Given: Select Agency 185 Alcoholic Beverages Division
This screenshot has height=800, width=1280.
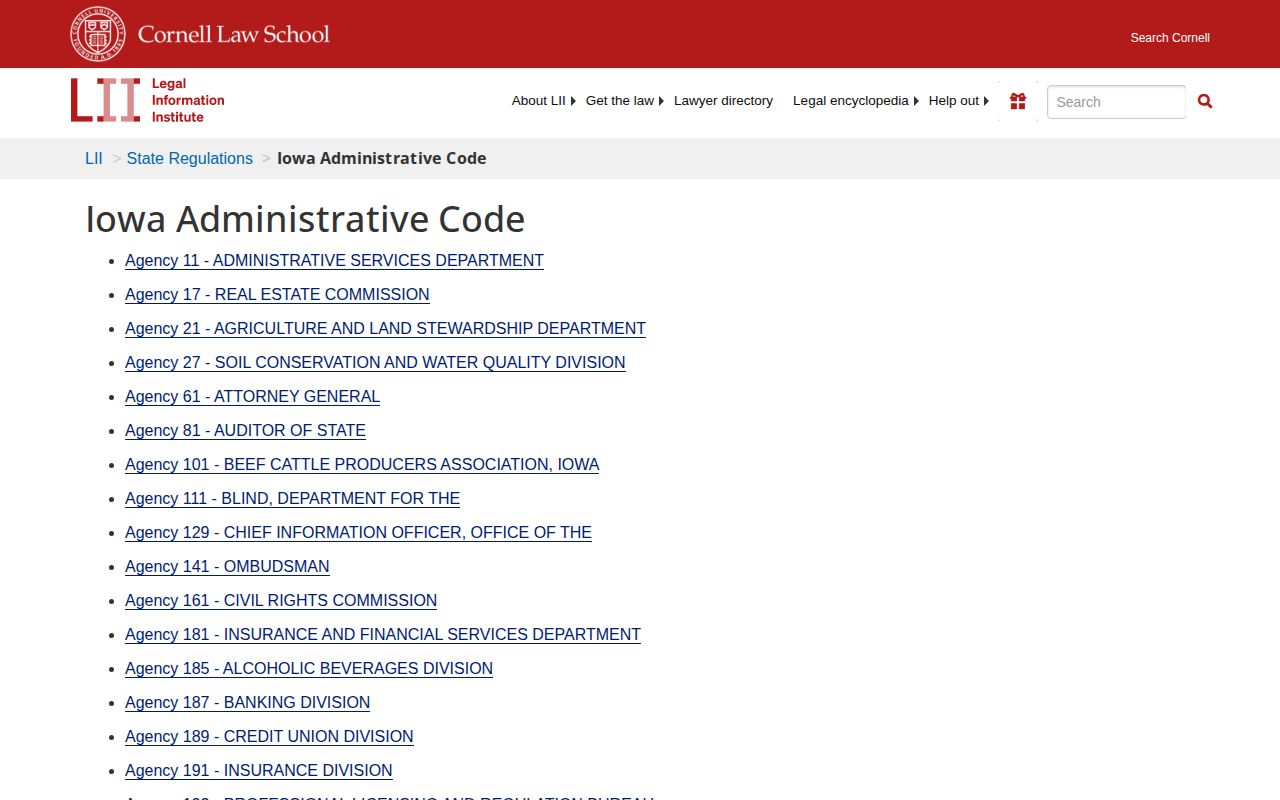Looking at the screenshot, I should pos(309,669).
